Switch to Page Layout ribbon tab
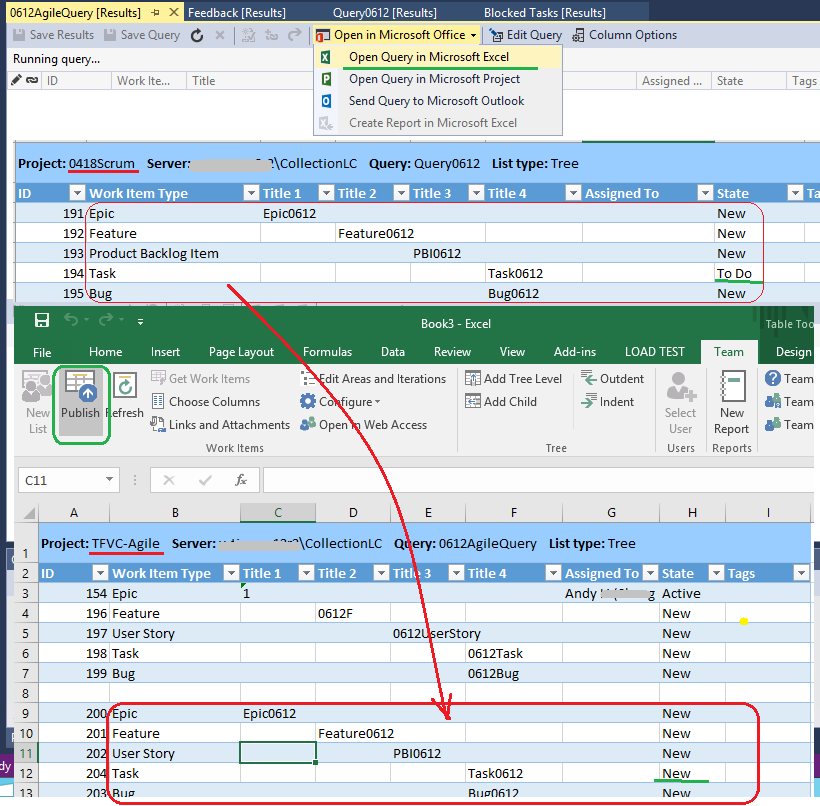This screenshot has width=820, height=806. click(241, 352)
